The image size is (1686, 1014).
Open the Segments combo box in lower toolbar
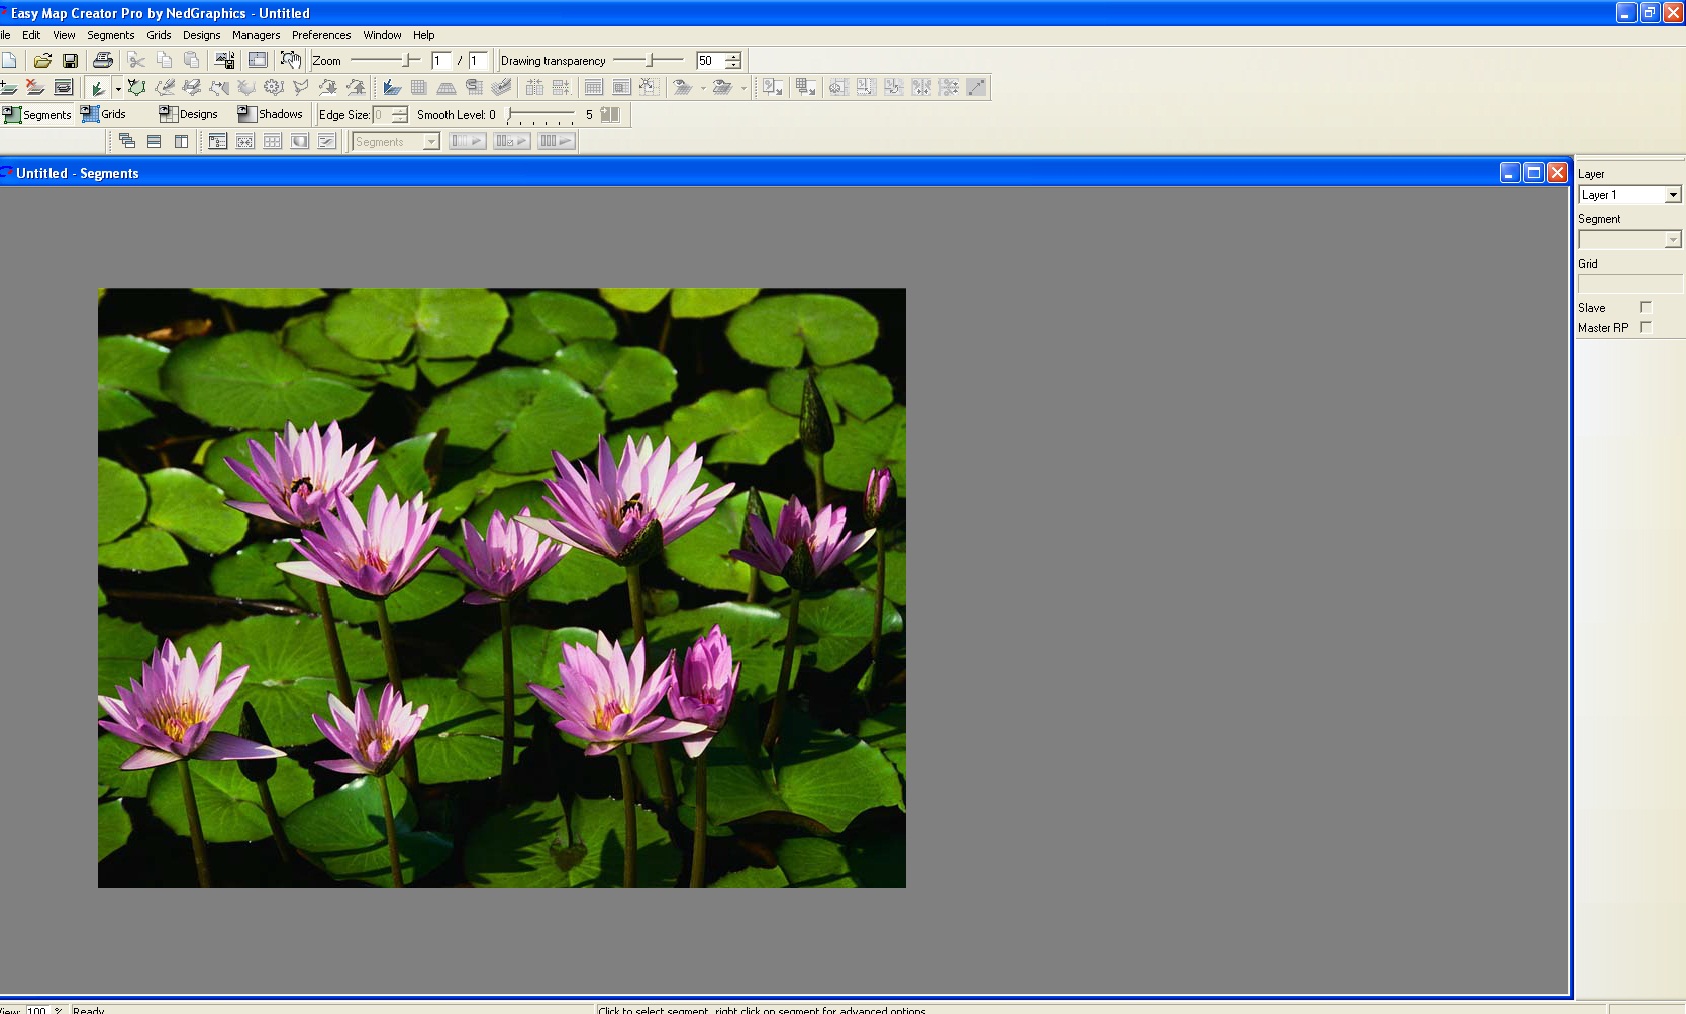coord(396,141)
